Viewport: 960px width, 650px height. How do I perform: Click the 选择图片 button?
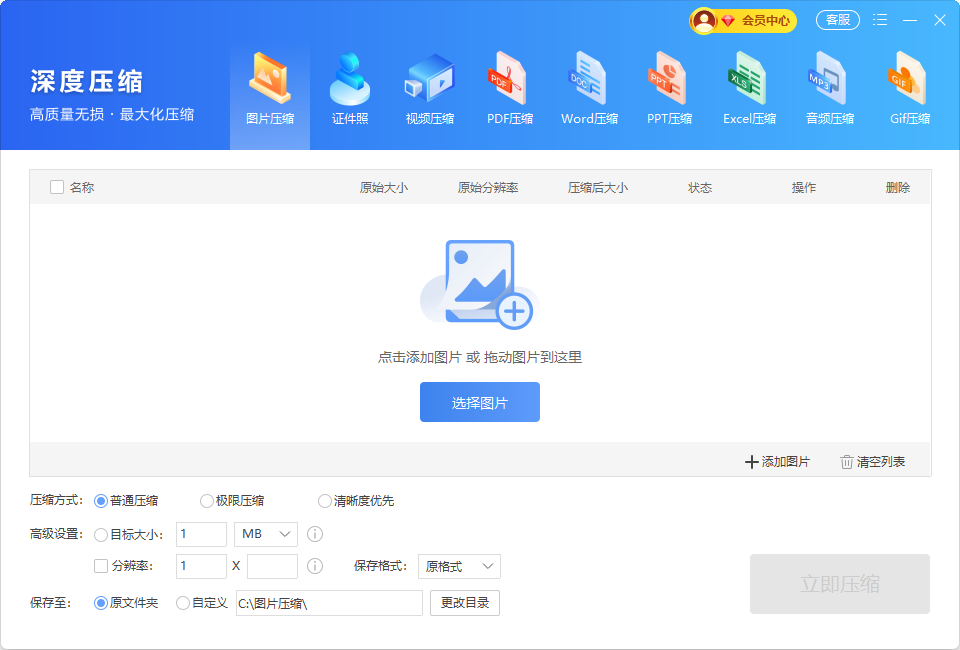click(x=480, y=402)
